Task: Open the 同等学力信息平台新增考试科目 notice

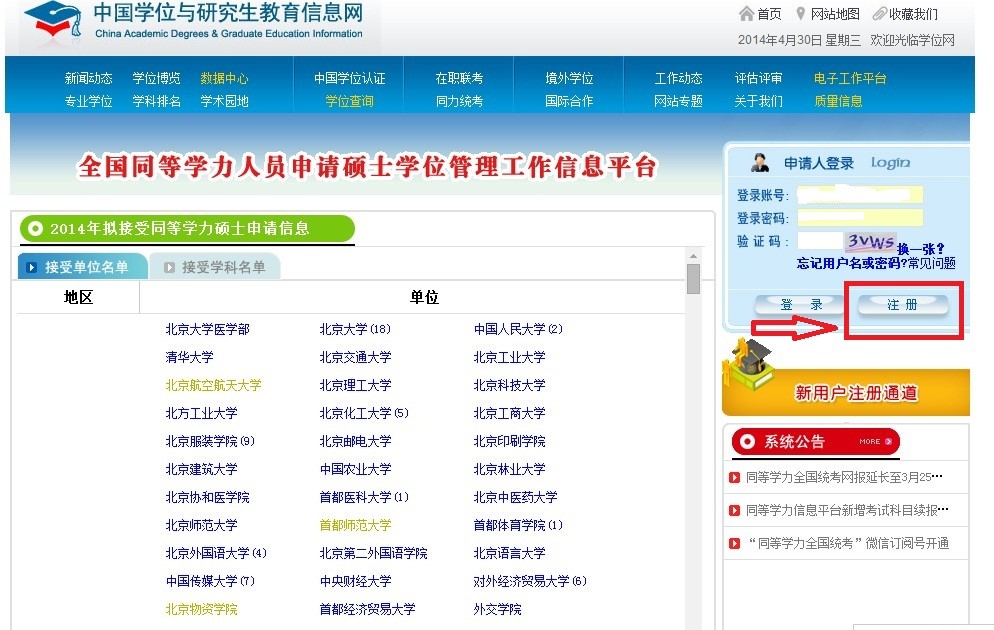Action: [x=847, y=510]
